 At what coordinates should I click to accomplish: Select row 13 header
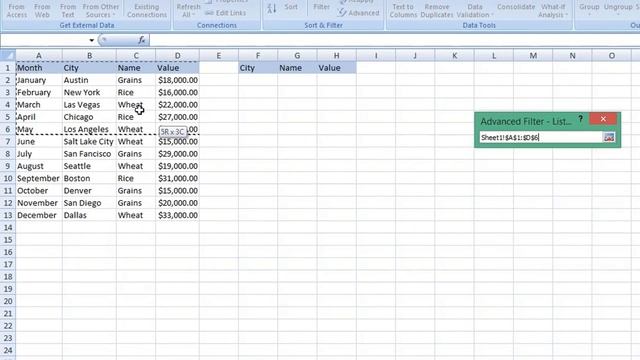click(x=8, y=215)
